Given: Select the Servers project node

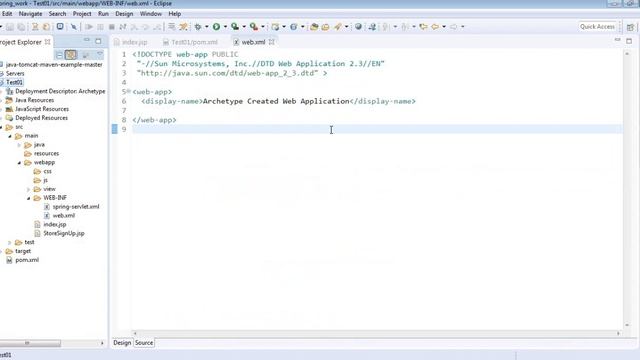Looking at the screenshot, I should [x=15, y=74].
